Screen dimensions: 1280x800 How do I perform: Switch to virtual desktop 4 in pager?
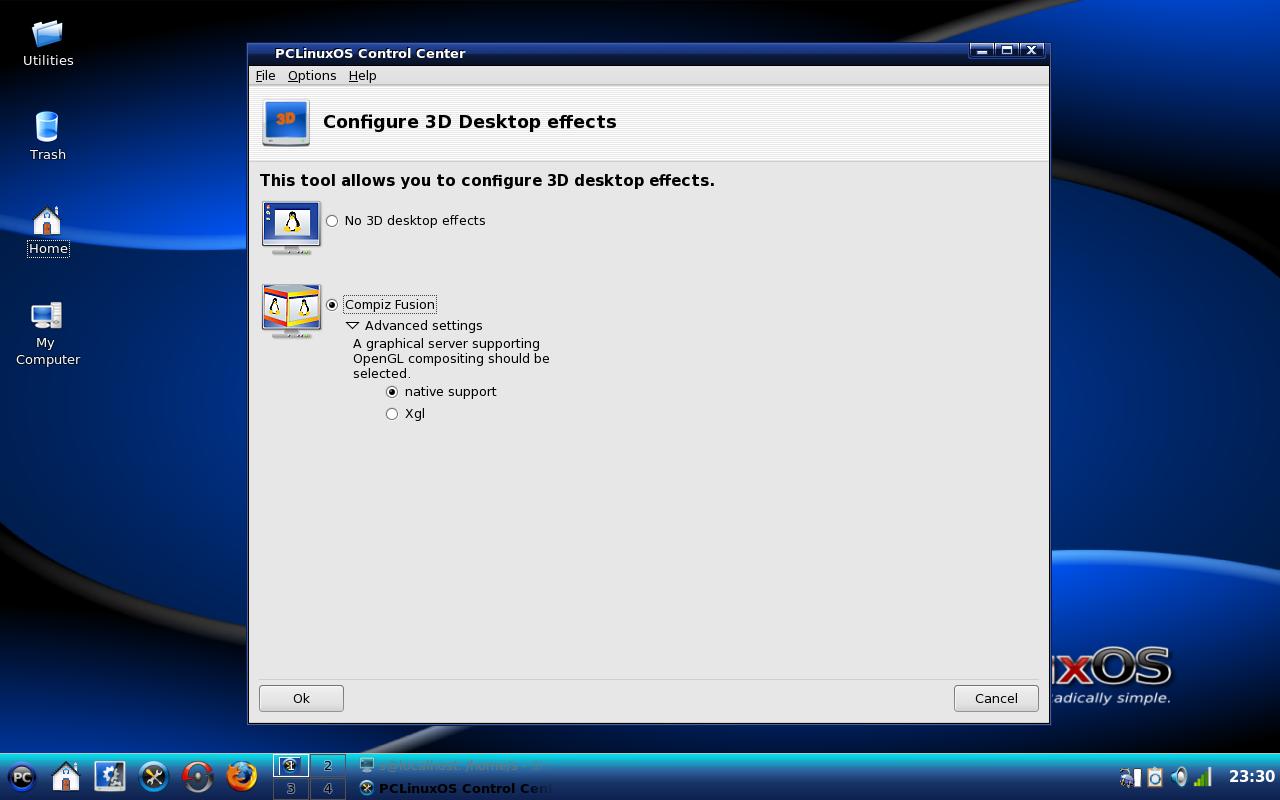[327, 789]
